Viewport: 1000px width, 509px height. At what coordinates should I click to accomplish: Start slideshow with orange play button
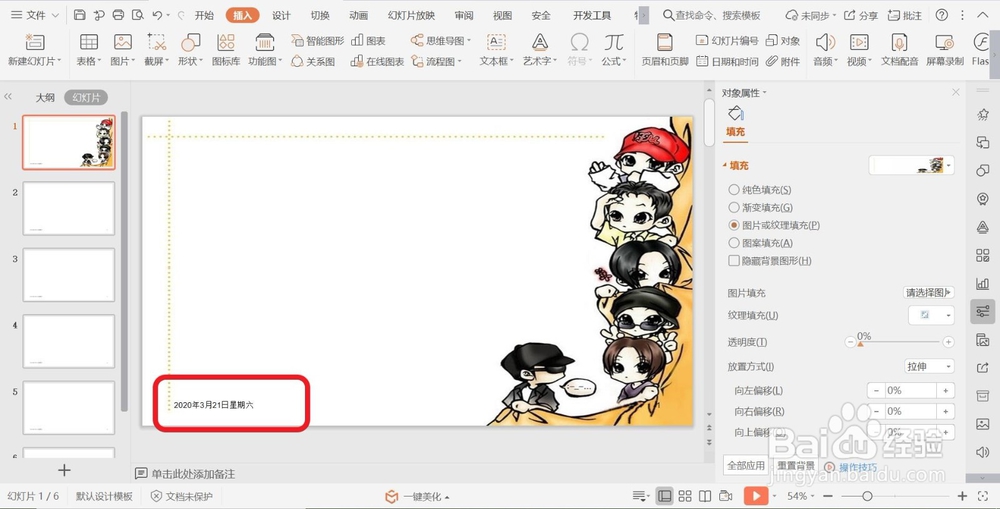(756, 496)
